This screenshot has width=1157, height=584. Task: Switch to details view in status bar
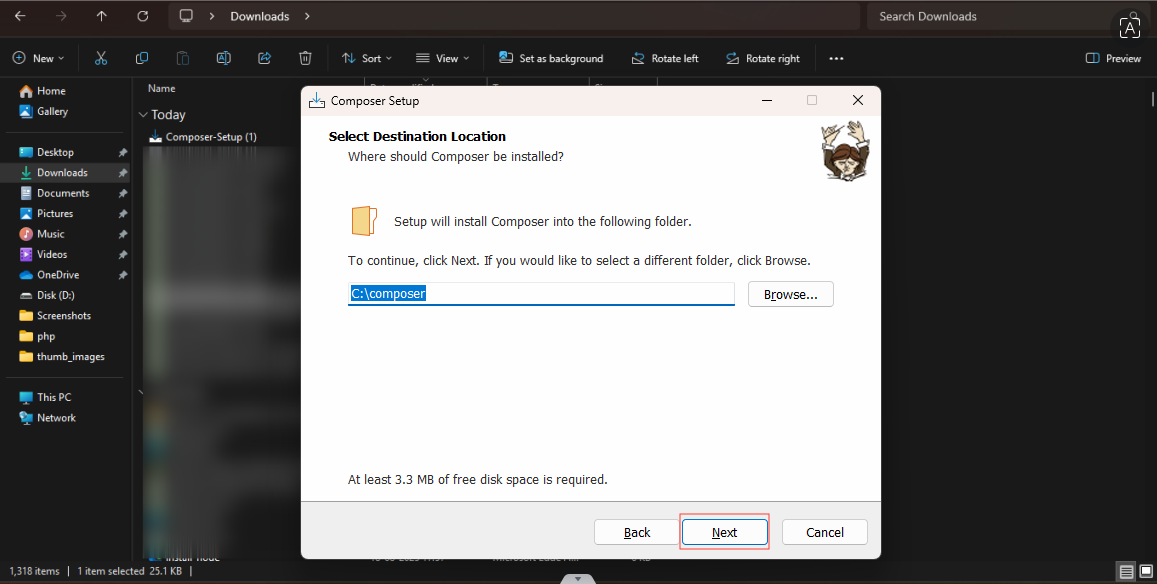[1126, 571]
